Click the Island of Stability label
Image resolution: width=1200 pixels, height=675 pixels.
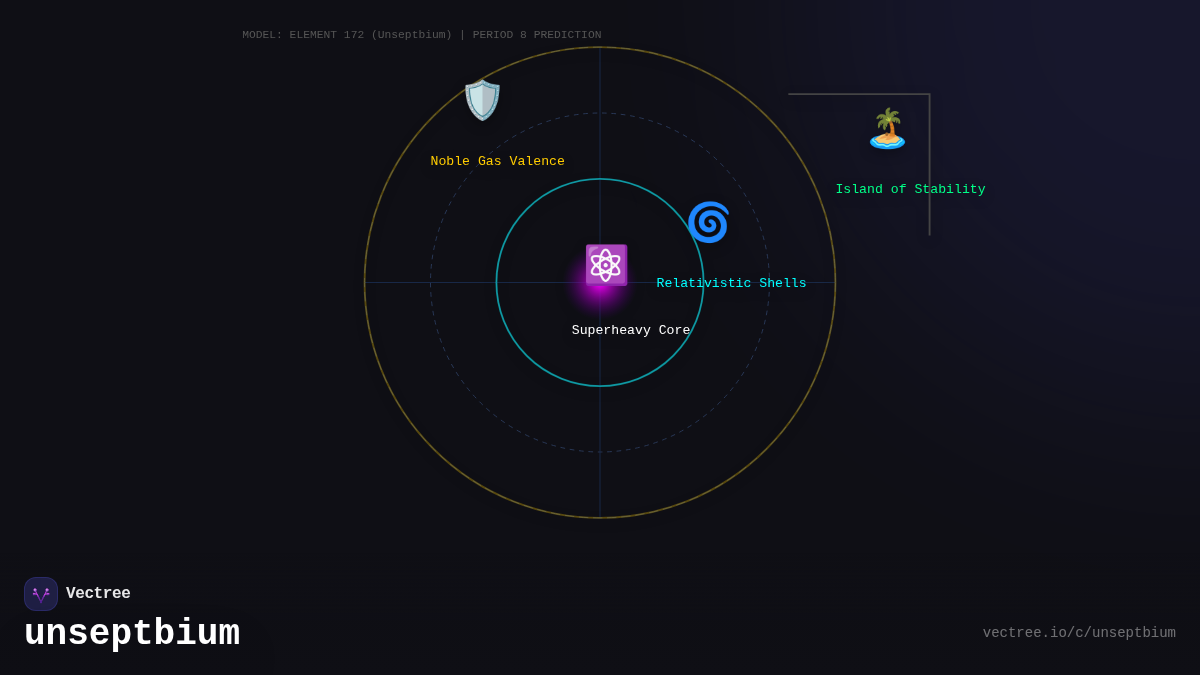910,189
